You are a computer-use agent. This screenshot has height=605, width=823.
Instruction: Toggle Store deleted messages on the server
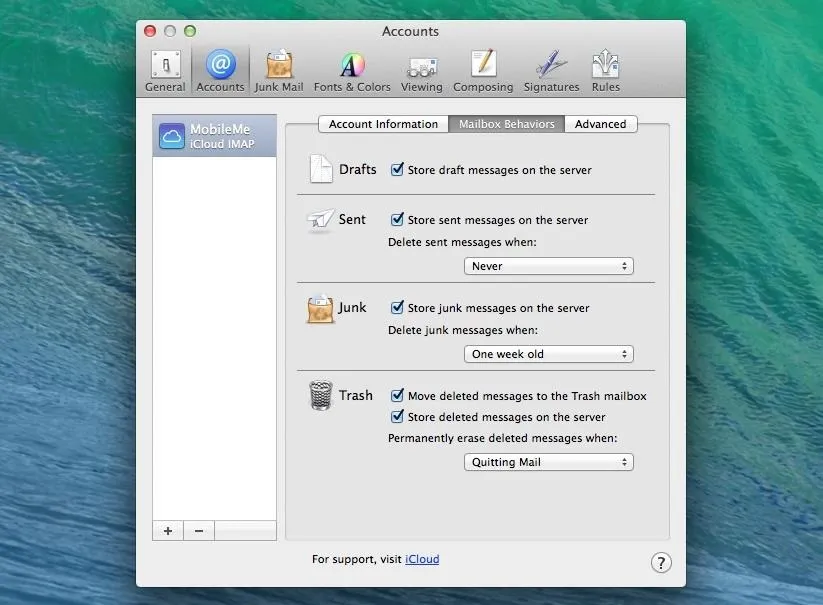[397, 417]
